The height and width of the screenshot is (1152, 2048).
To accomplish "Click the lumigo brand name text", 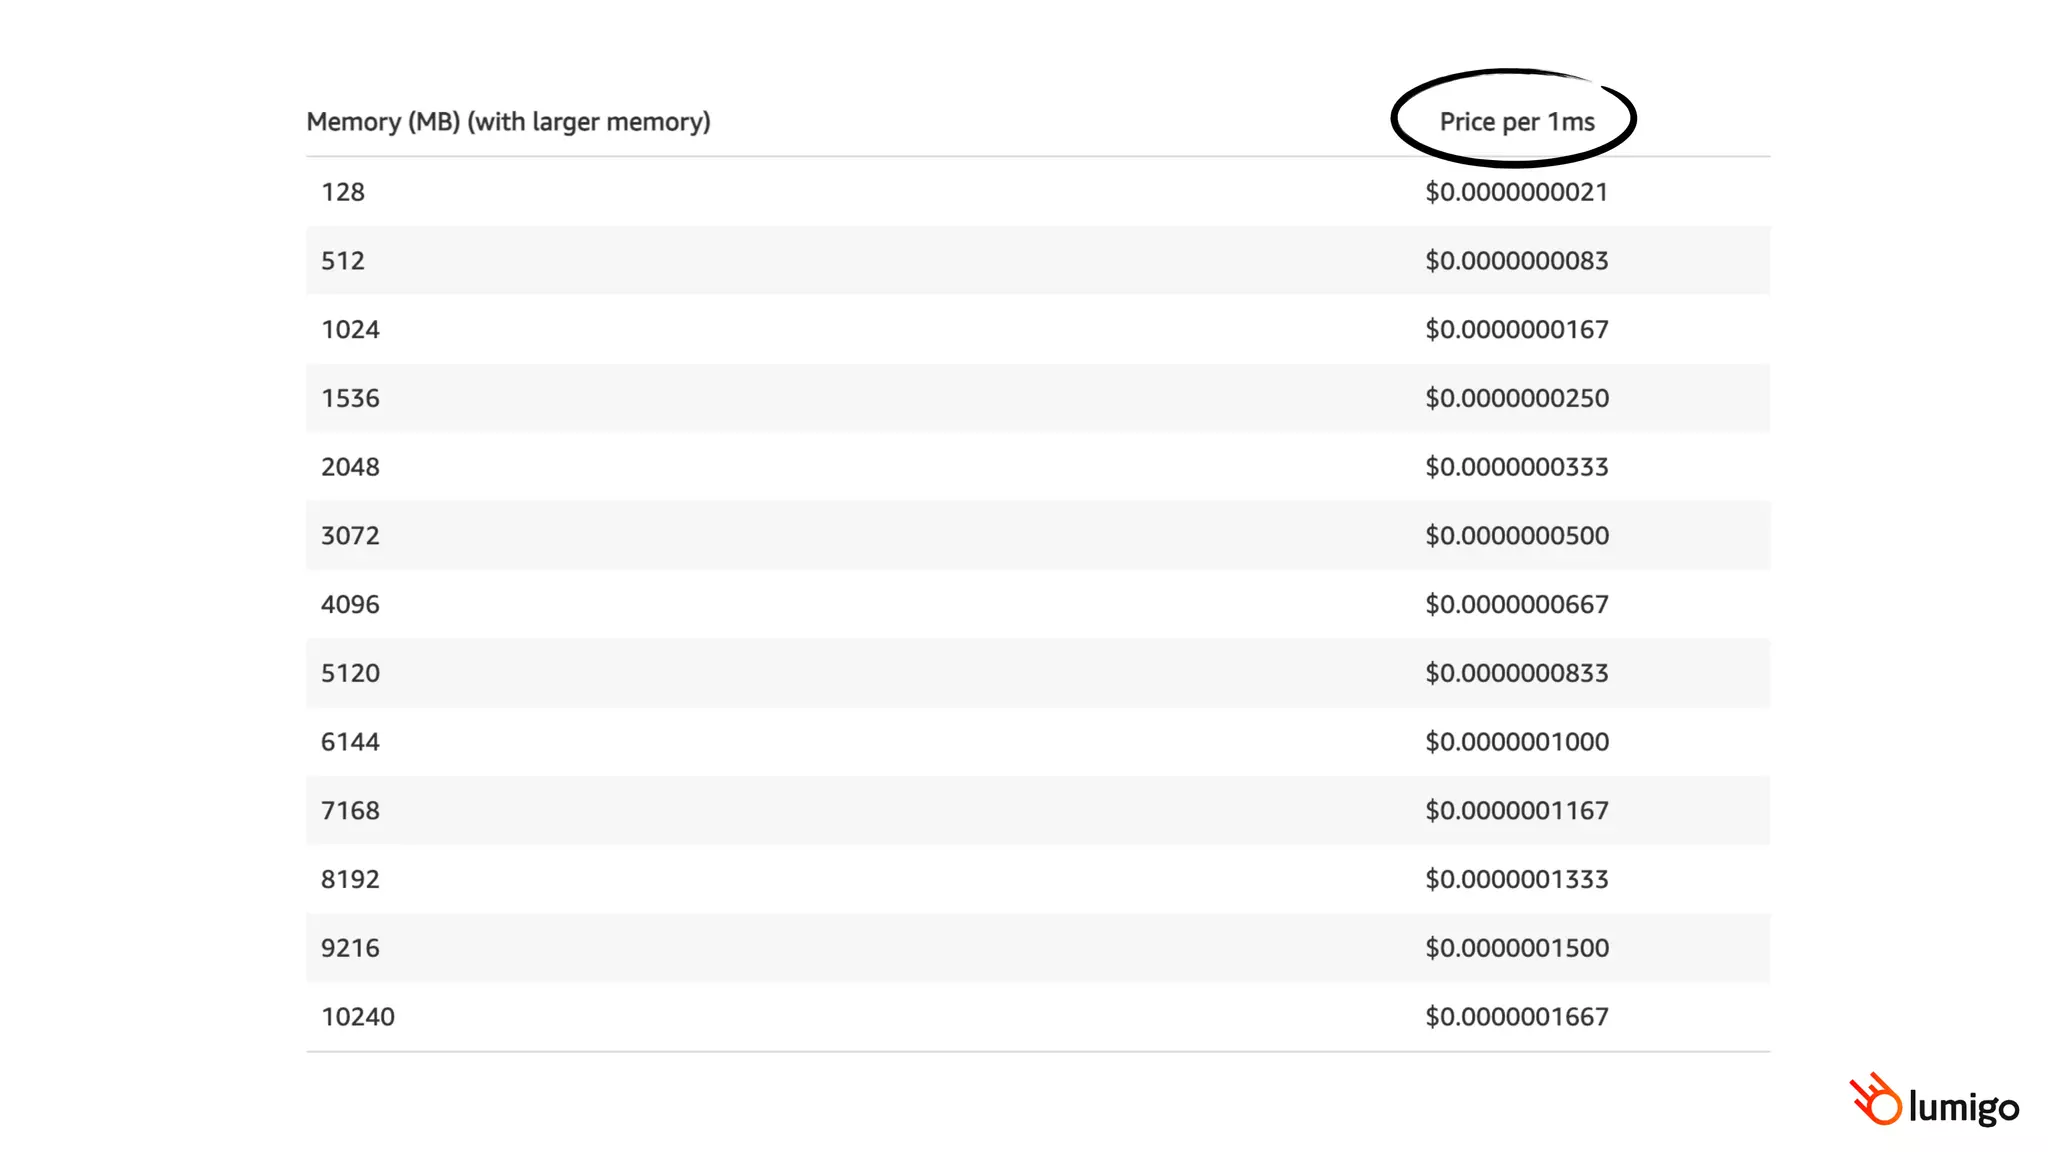I will tap(1963, 1107).
